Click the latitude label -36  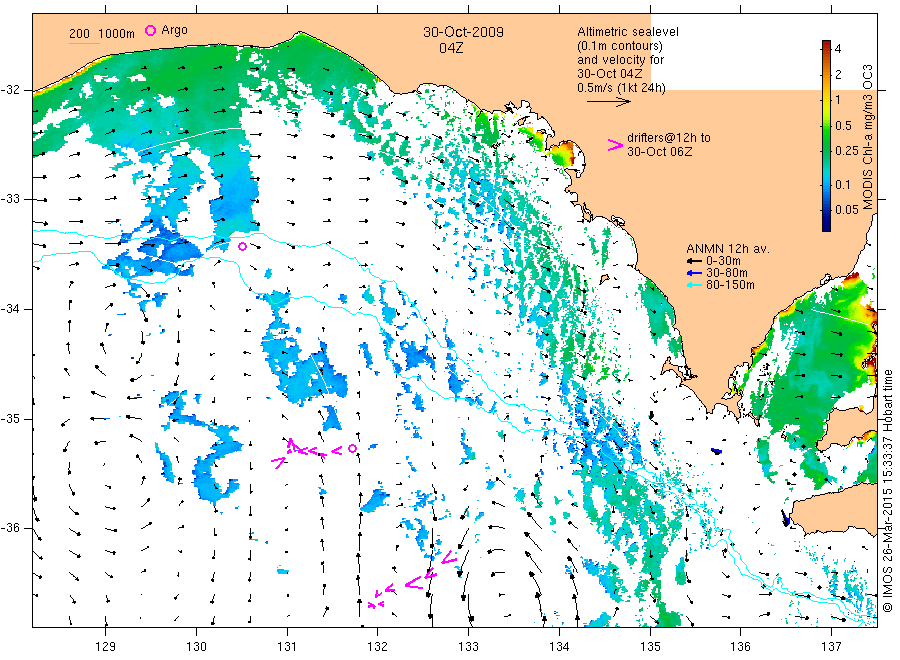(11, 528)
